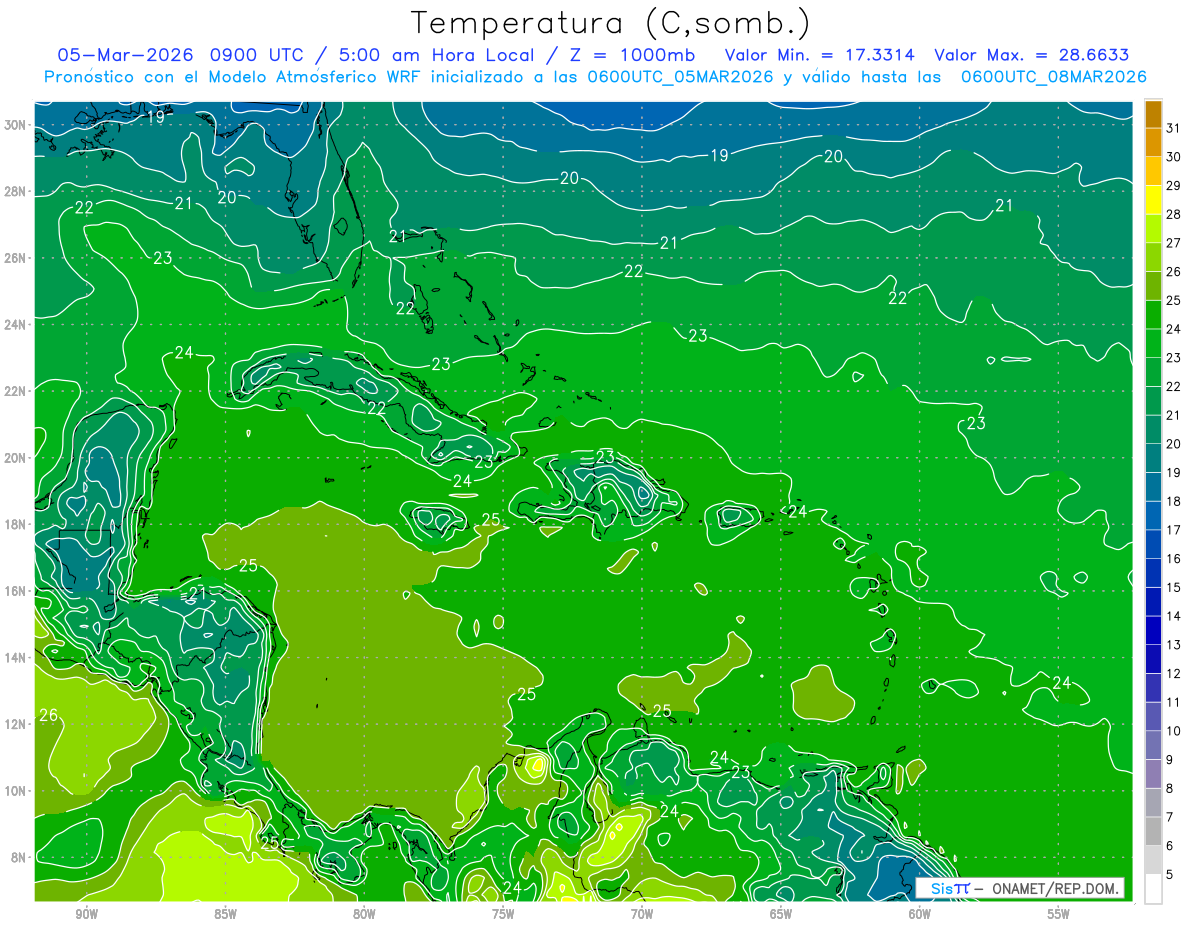Click the latitude label 26N
This screenshot has width=1200, height=927.
(x=16, y=258)
